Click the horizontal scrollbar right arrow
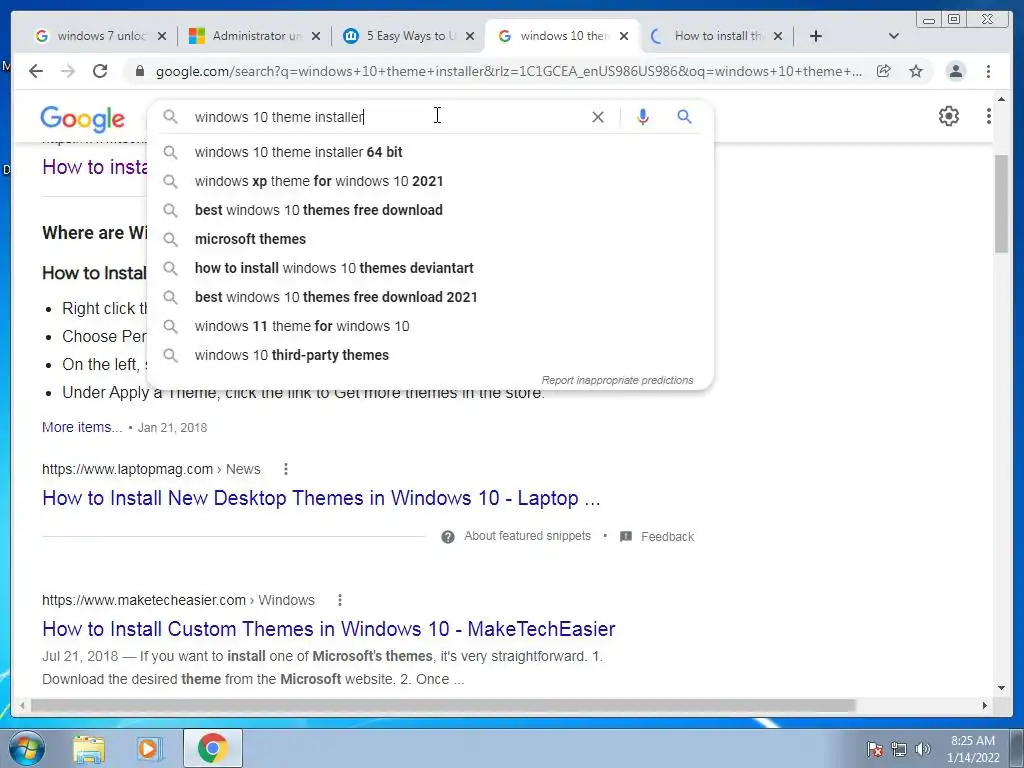This screenshot has height=768, width=1024. point(985,705)
